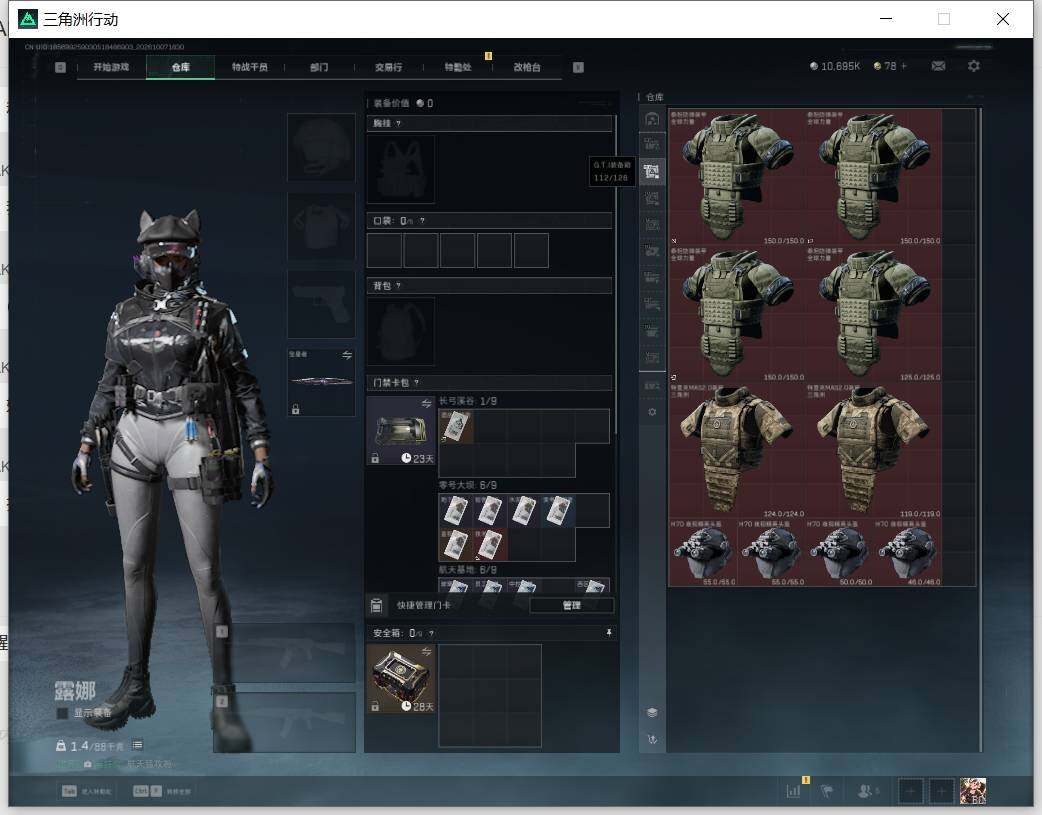Open the friends icon in bottom bar
Image resolution: width=1042 pixels, height=815 pixels.
point(865,790)
